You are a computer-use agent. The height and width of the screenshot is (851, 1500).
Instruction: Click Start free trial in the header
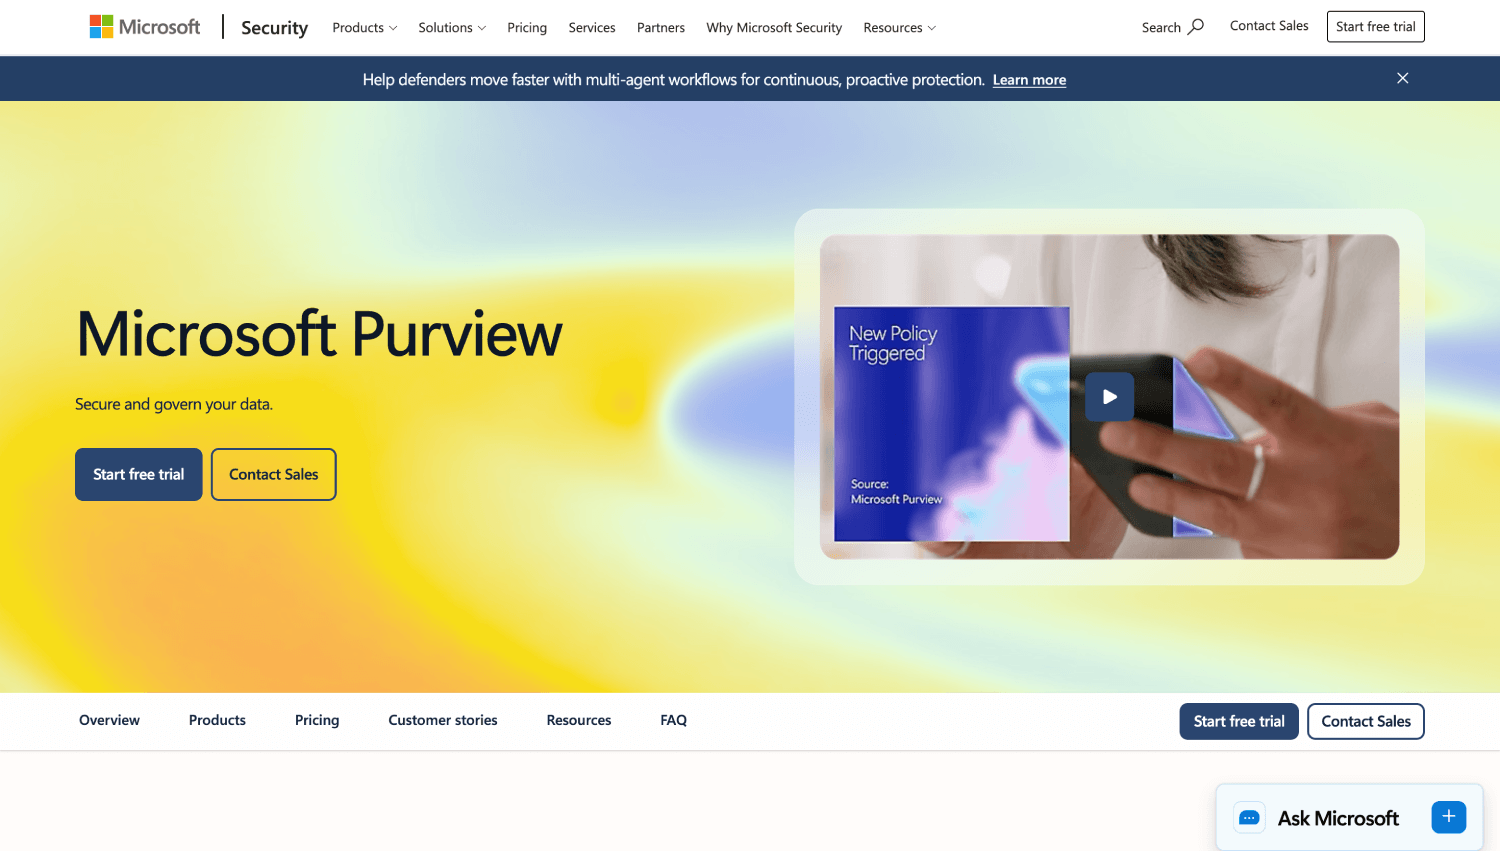click(1376, 27)
